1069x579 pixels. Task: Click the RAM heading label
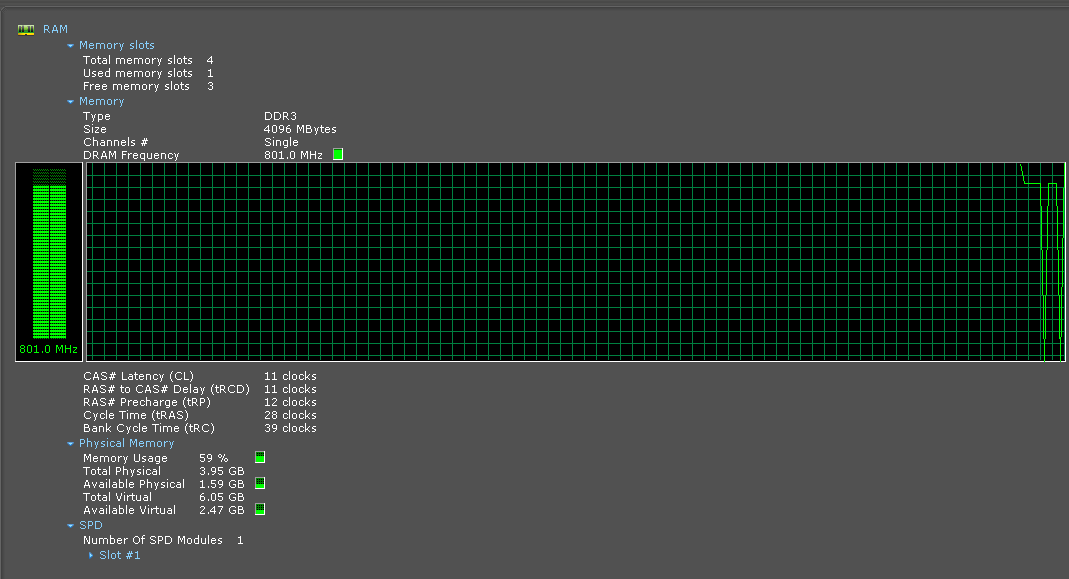point(55,30)
